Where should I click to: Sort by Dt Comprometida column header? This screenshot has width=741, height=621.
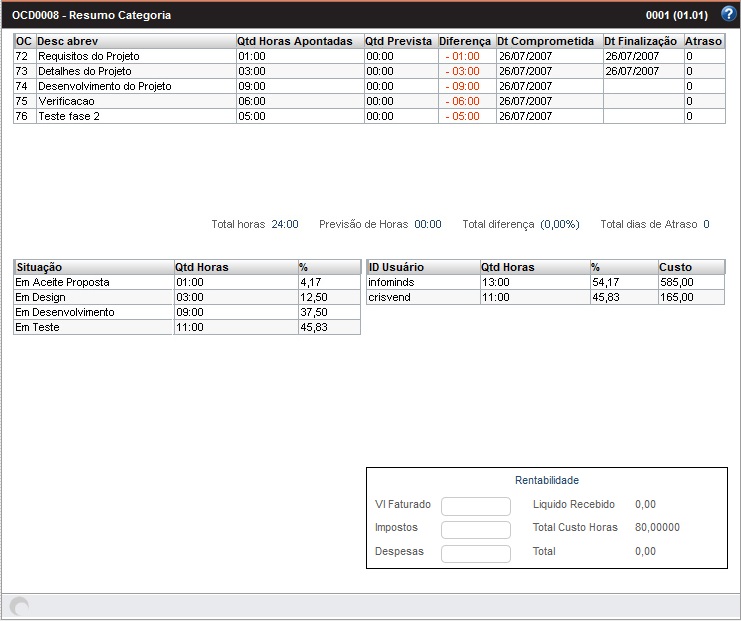[x=548, y=41]
